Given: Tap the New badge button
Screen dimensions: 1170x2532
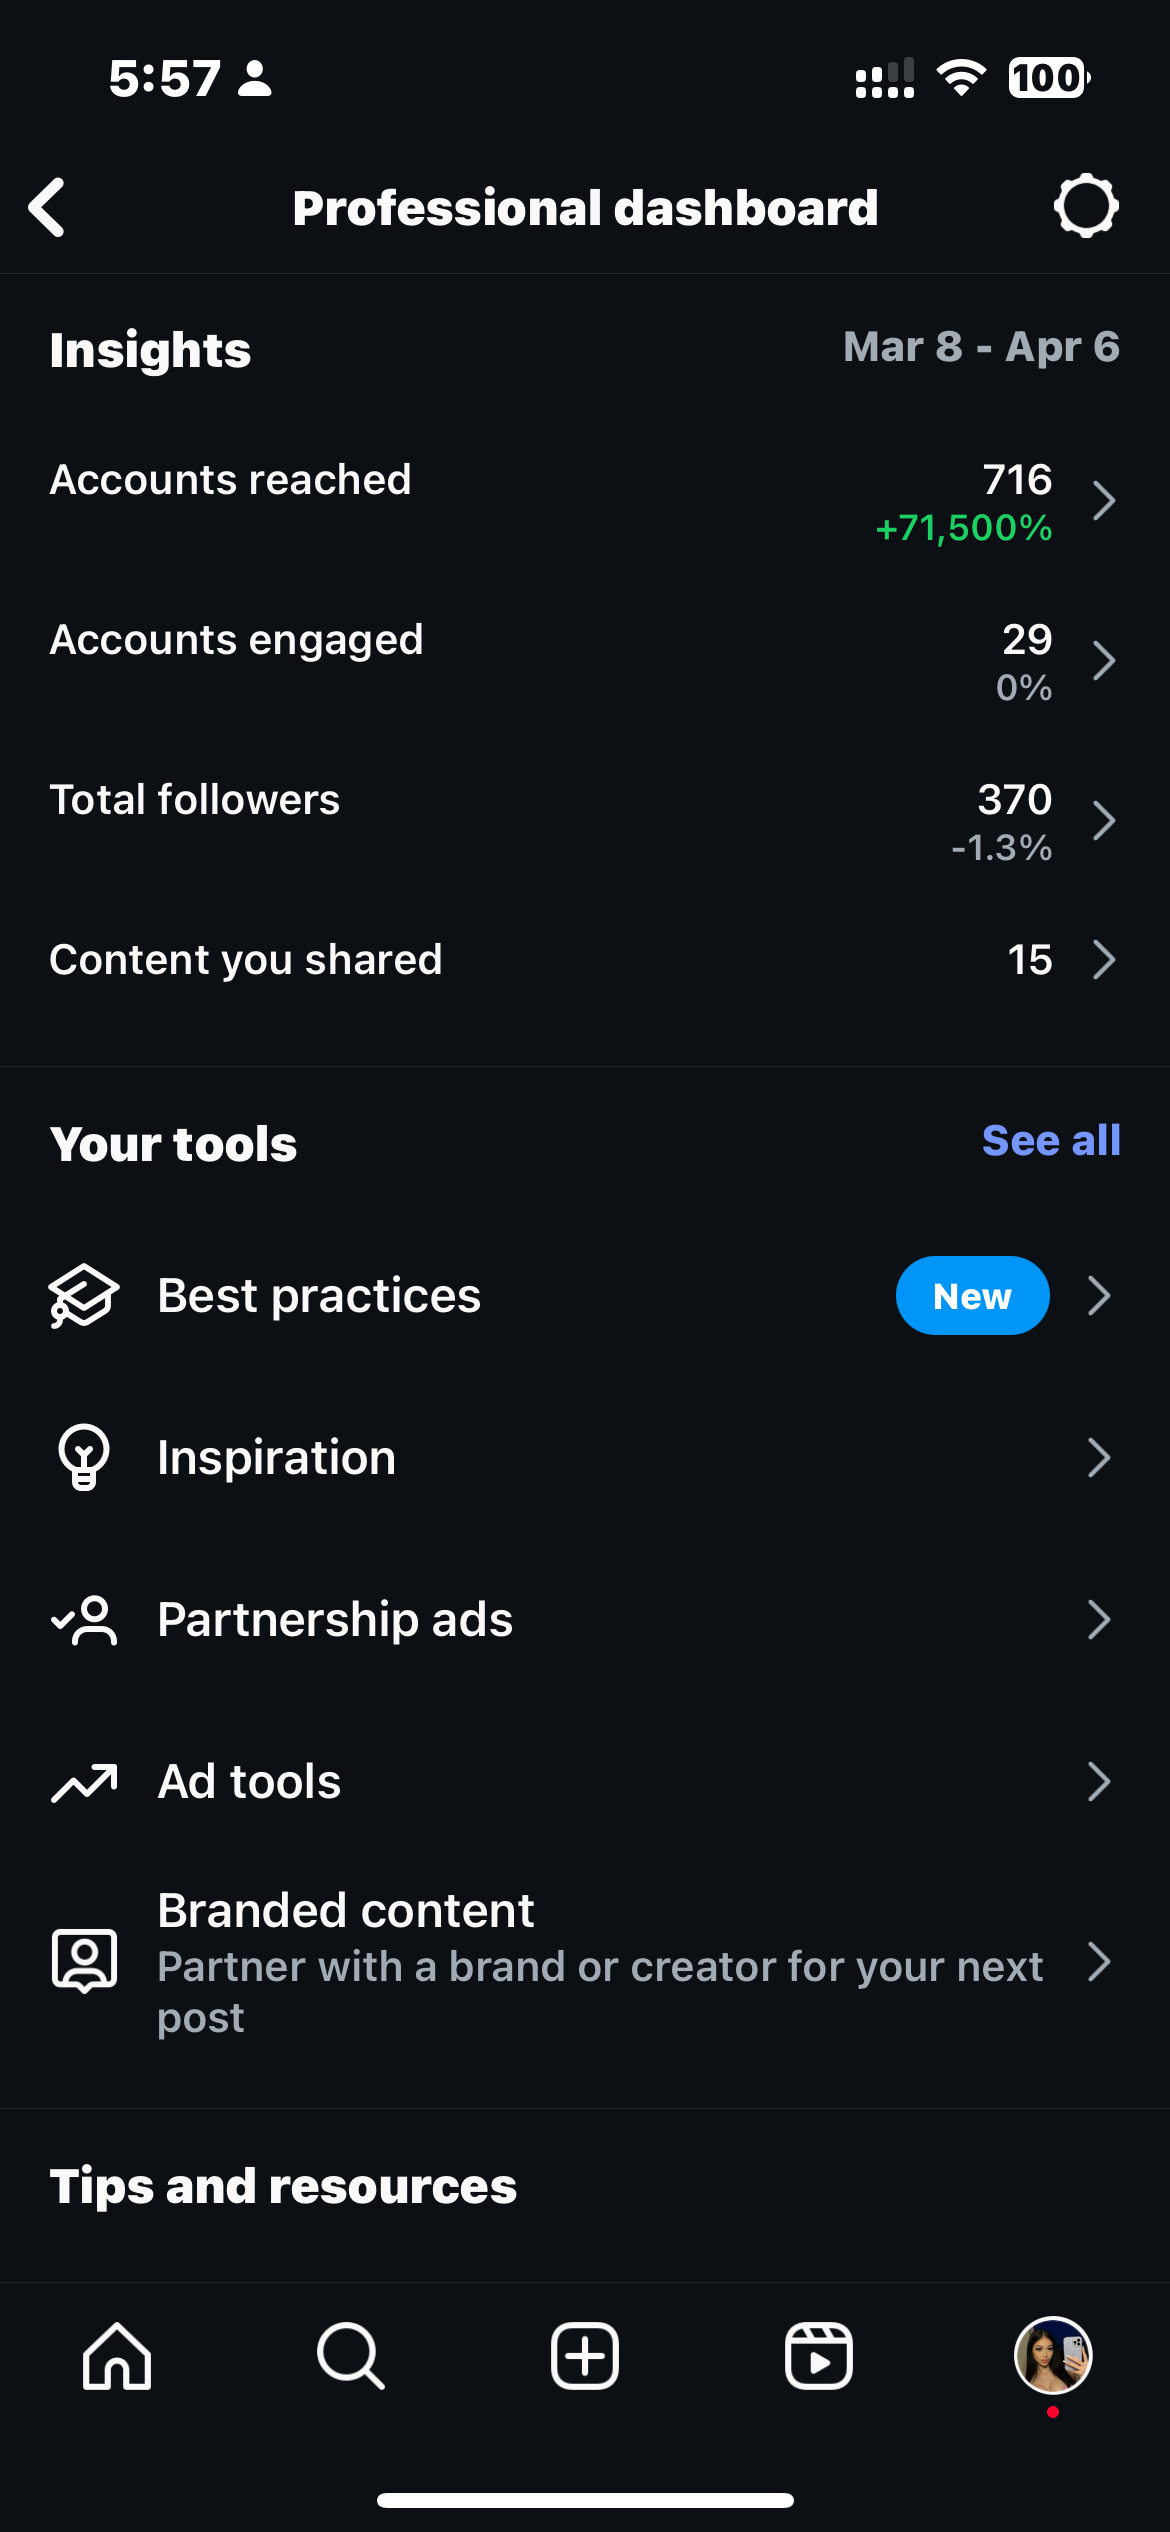Looking at the screenshot, I should [x=972, y=1296].
